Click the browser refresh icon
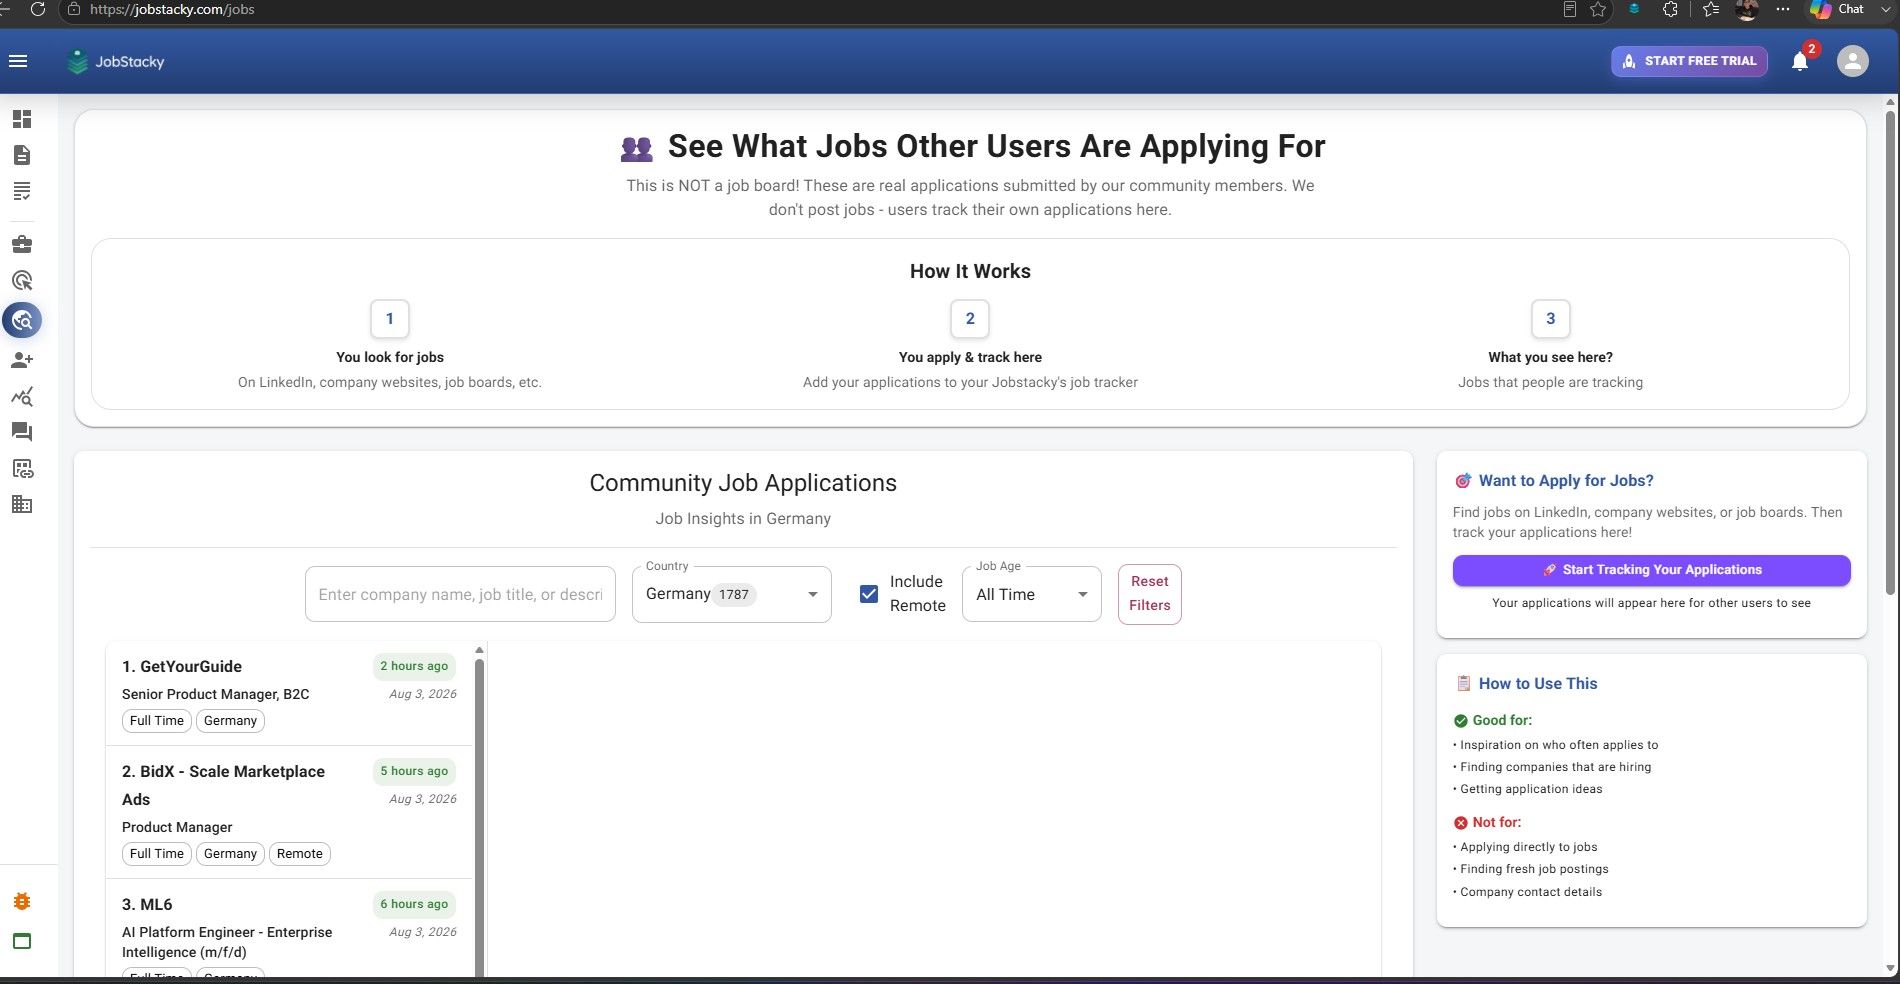 pyautogui.click(x=38, y=9)
